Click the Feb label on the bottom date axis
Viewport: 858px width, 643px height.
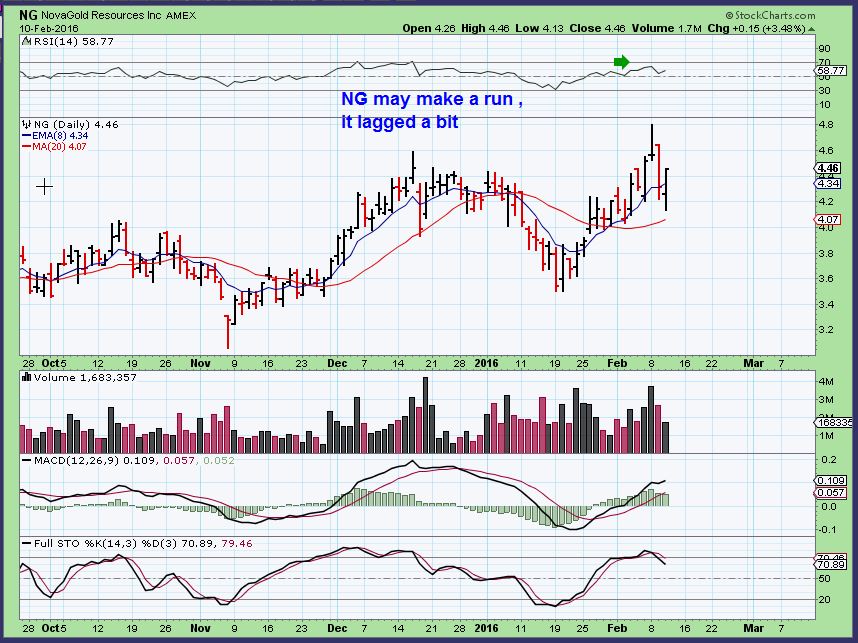tap(617, 628)
